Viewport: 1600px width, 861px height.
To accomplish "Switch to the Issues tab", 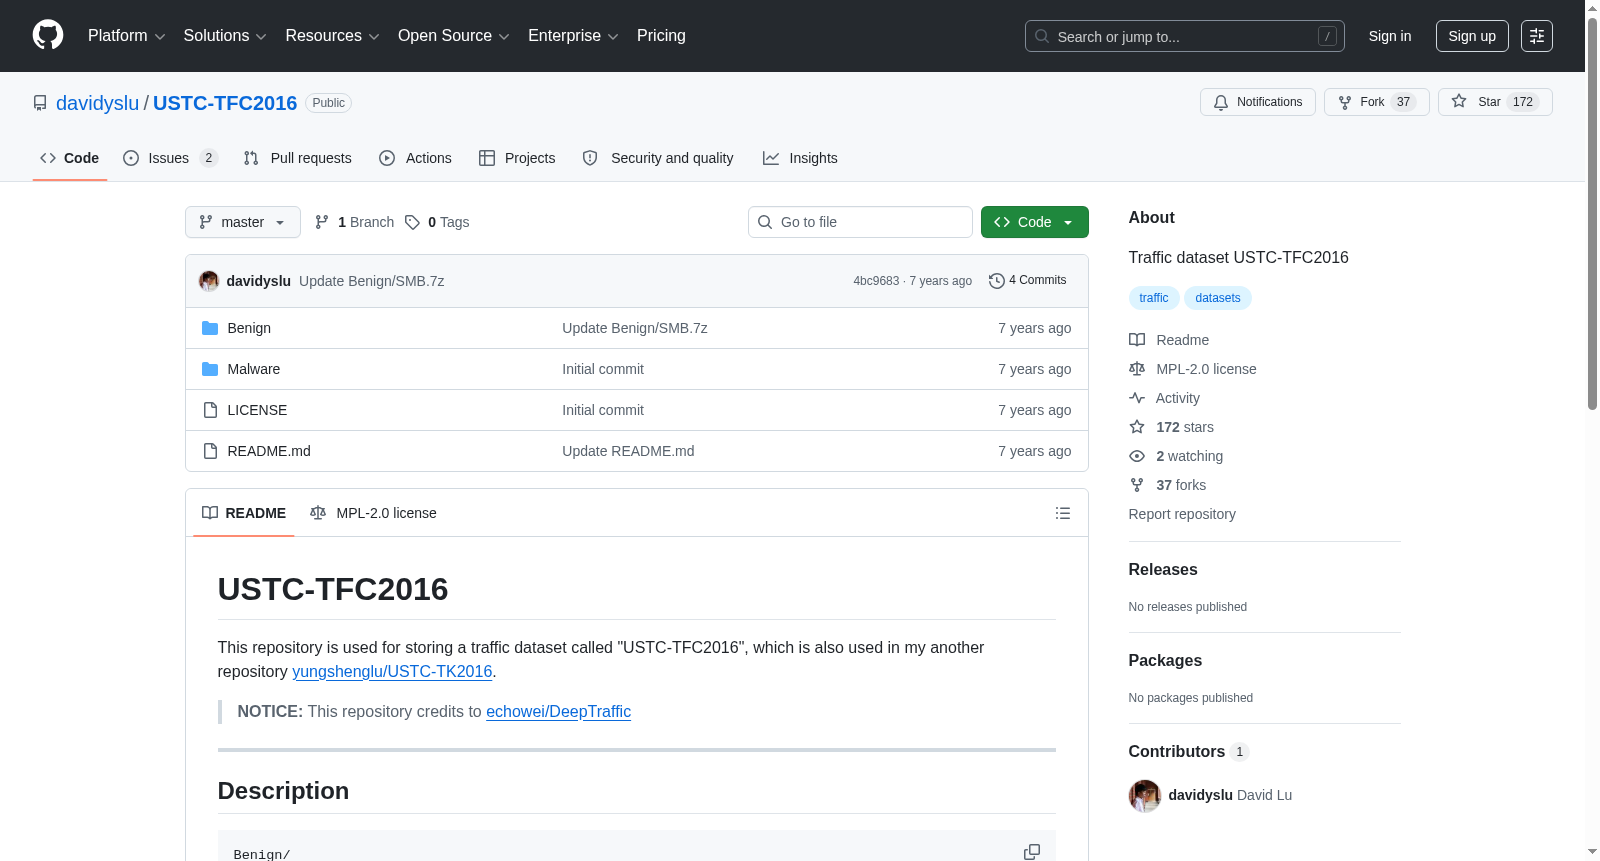I will click(170, 158).
